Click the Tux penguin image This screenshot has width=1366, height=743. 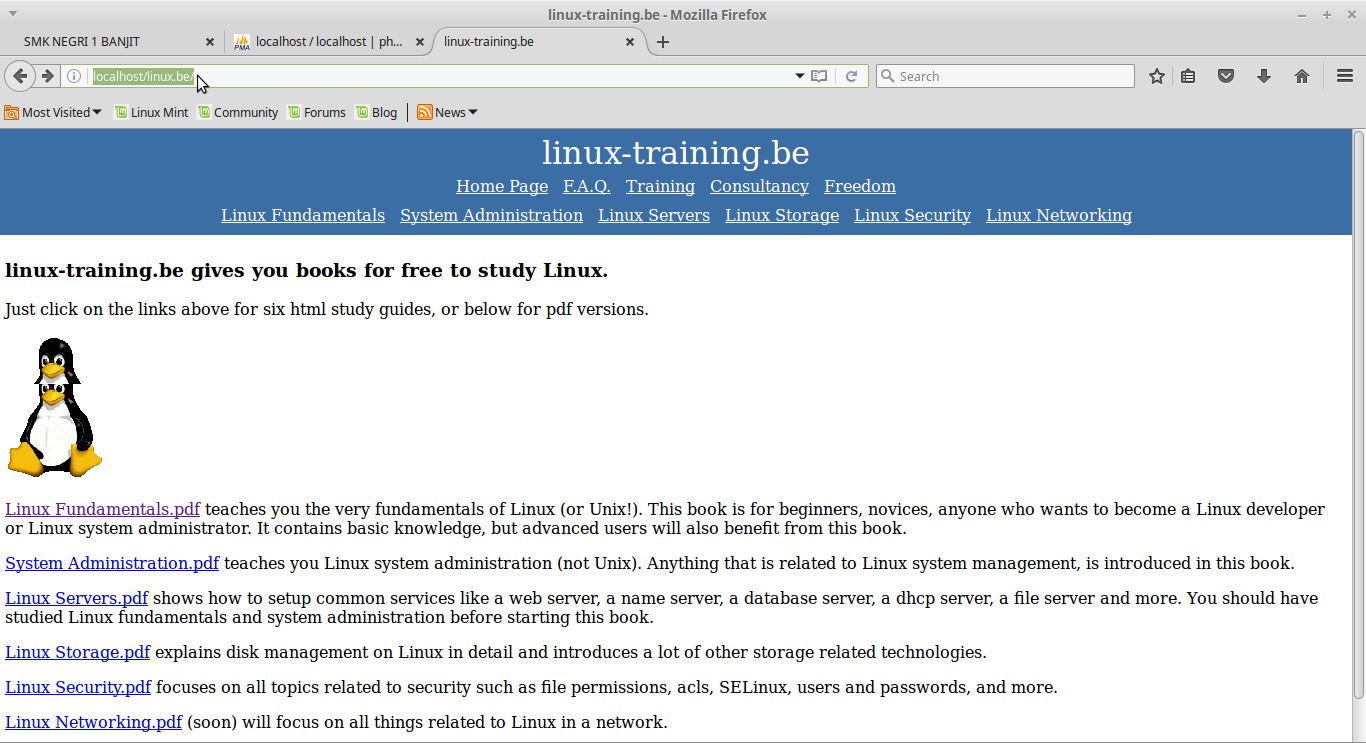tap(55, 407)
